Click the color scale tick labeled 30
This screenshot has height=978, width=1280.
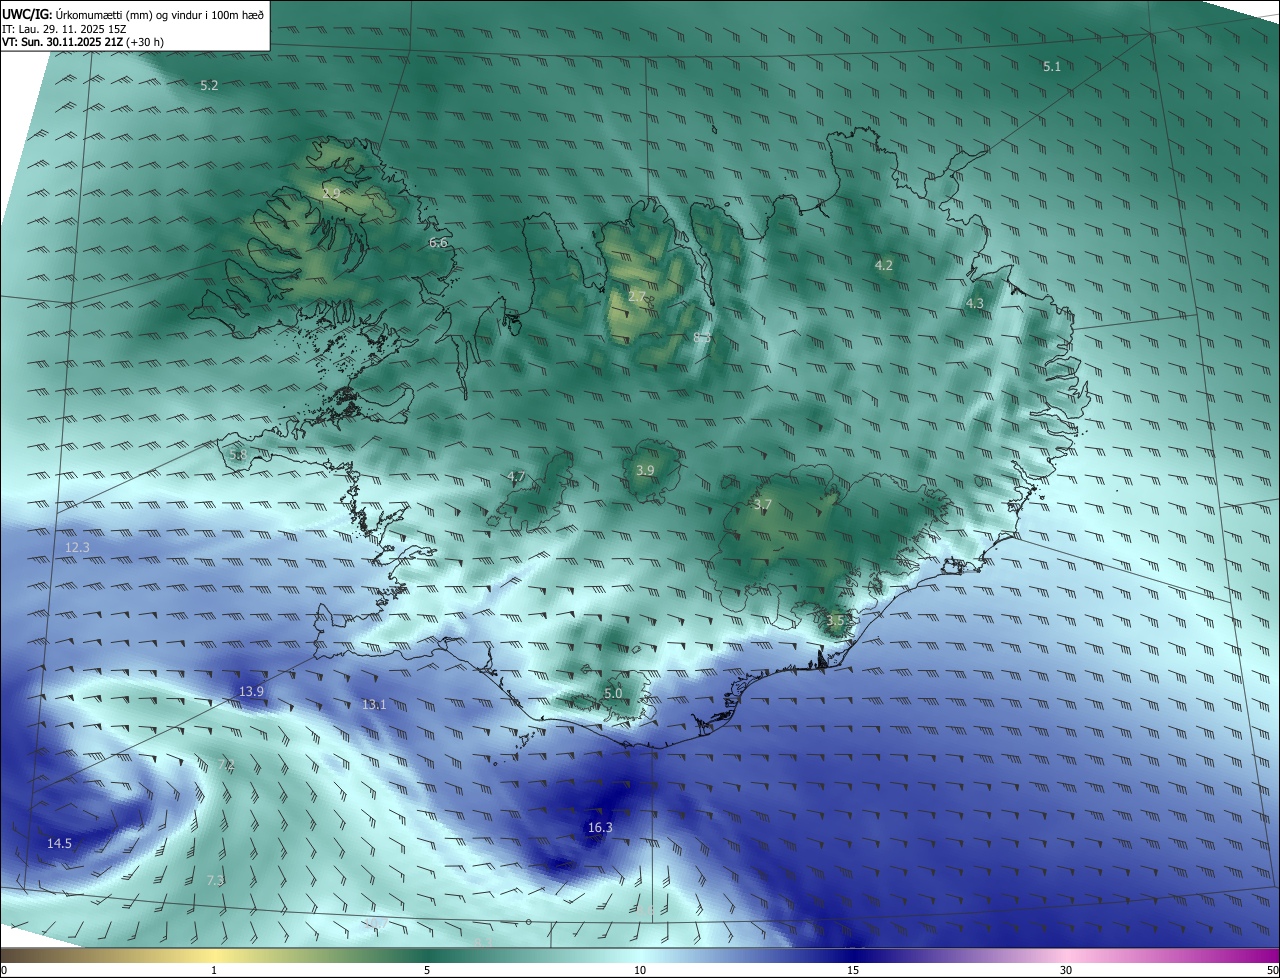tap(1066, 971)
